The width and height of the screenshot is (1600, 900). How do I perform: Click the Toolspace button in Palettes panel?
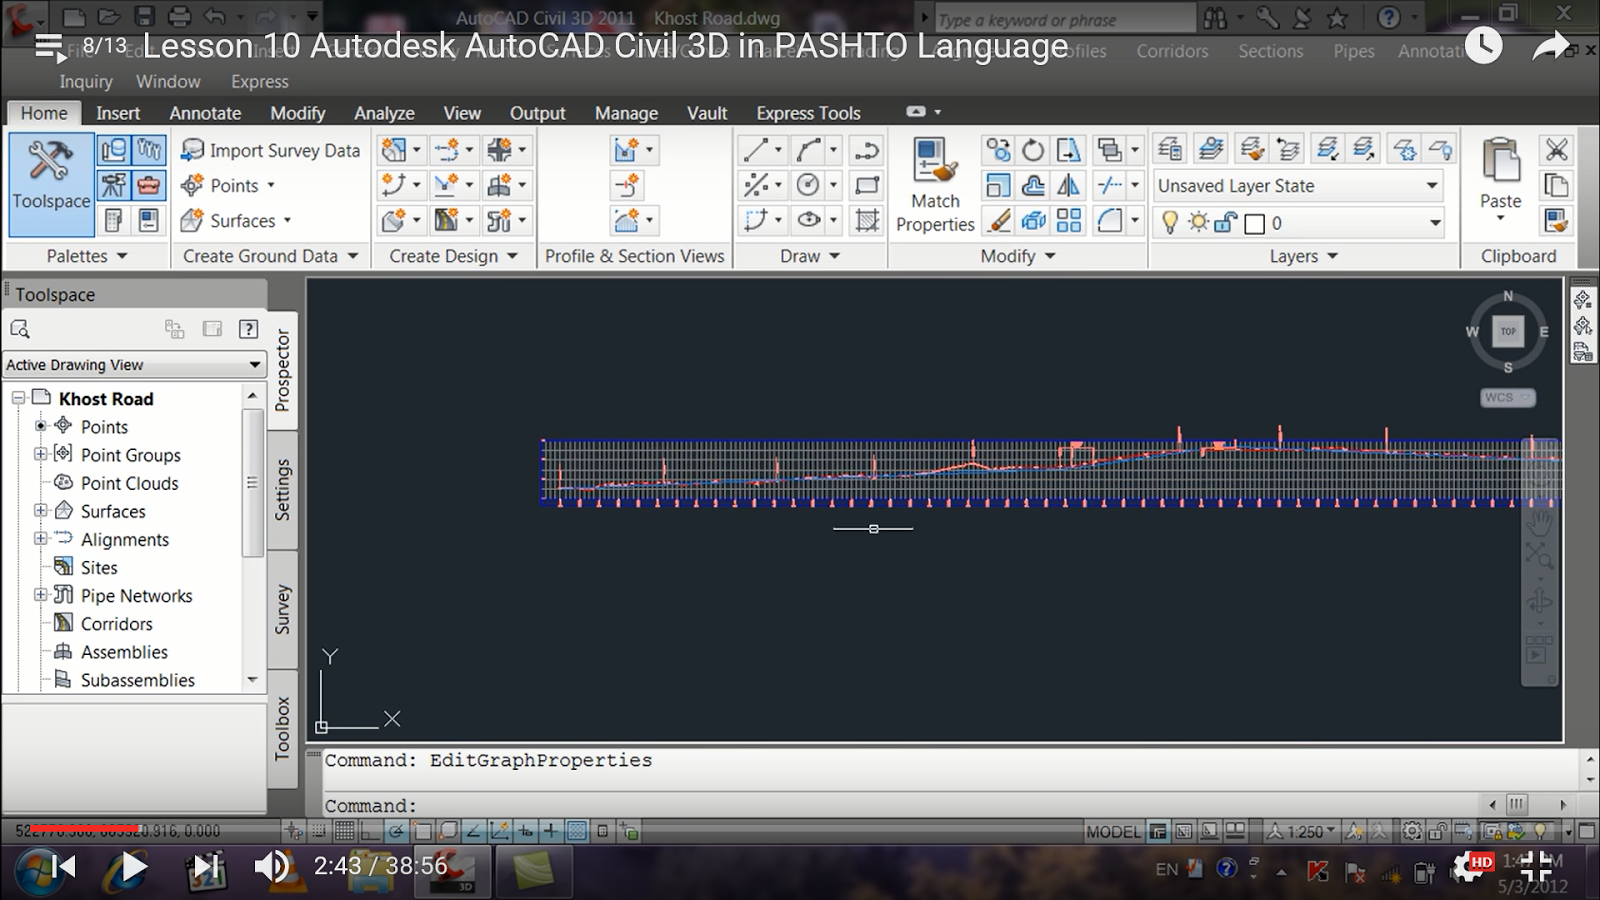tap(49, 185)
